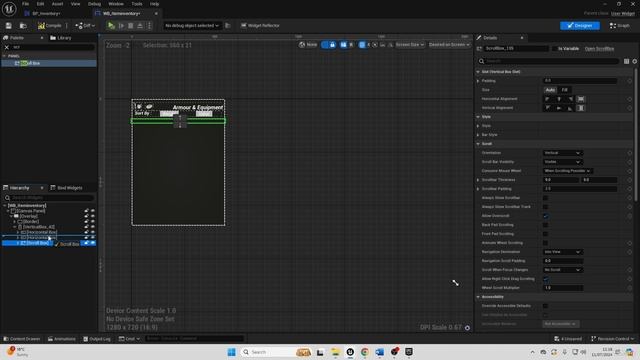
Task: Click the Browse to asset toolbar icon
Action: tap(23, 26)
